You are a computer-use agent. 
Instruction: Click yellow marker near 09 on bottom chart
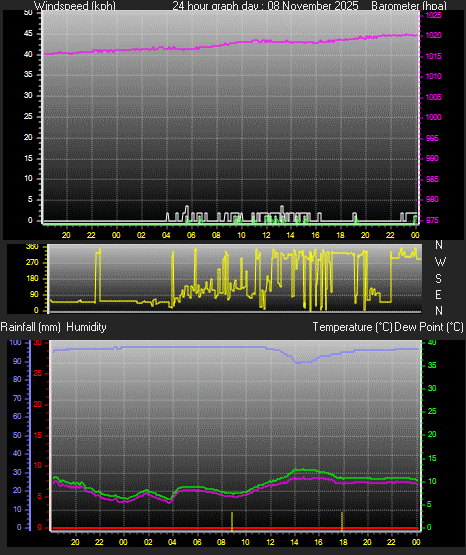point(232,521)
